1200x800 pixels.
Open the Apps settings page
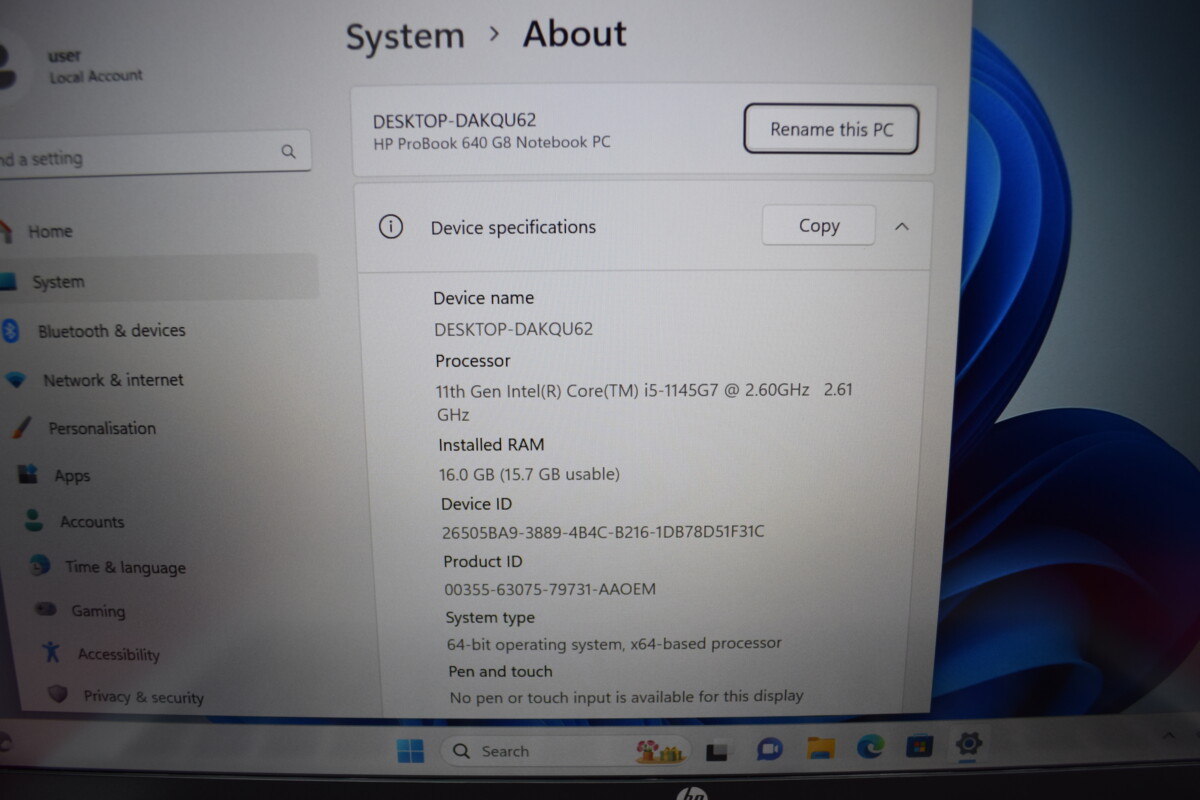(72, 476)
